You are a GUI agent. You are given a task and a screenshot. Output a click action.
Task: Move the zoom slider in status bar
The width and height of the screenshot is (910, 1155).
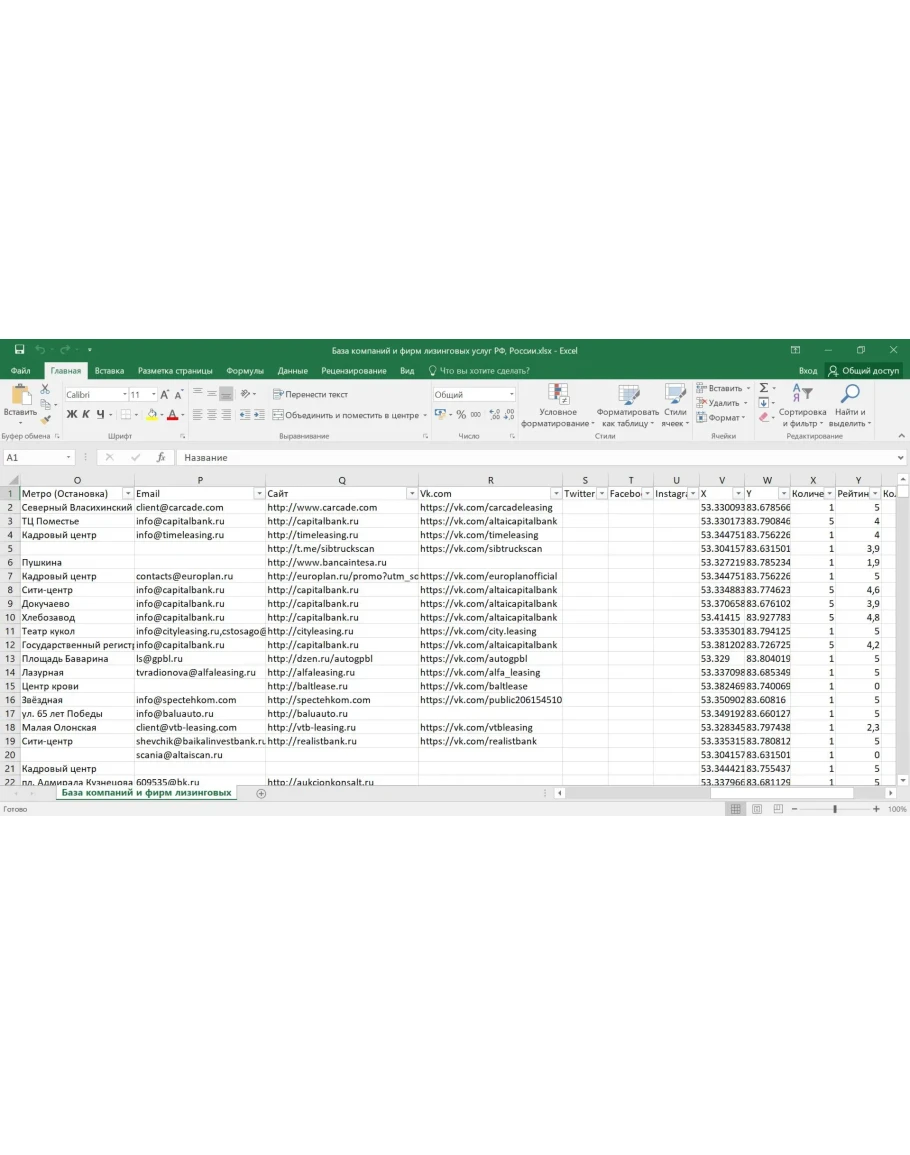pyautogui.click(x=835, y=809)
